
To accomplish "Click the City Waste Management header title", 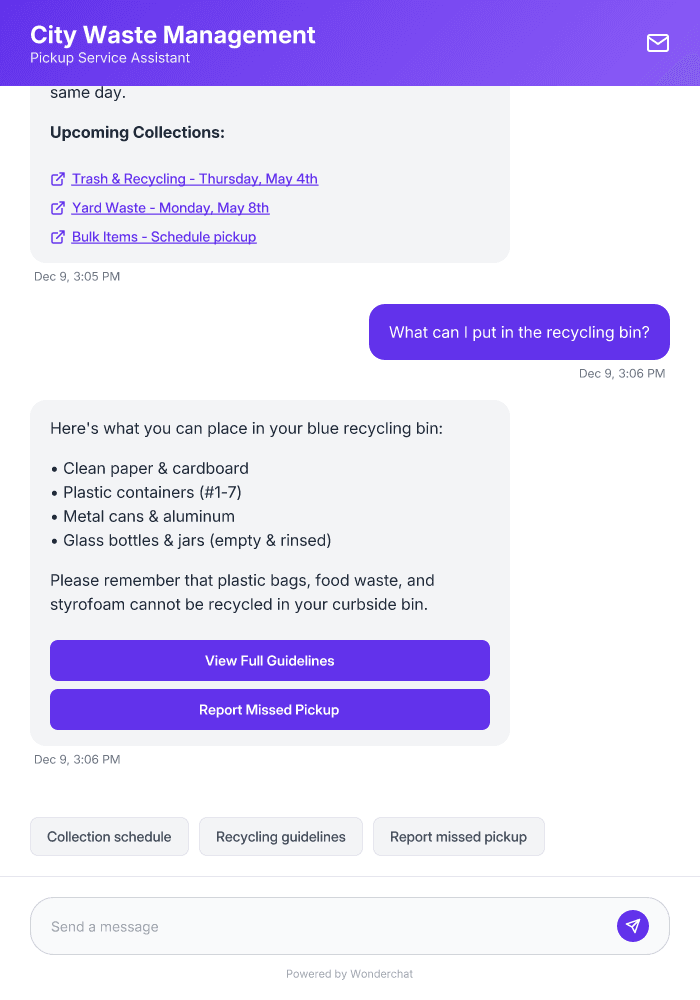I will (172, 34).
